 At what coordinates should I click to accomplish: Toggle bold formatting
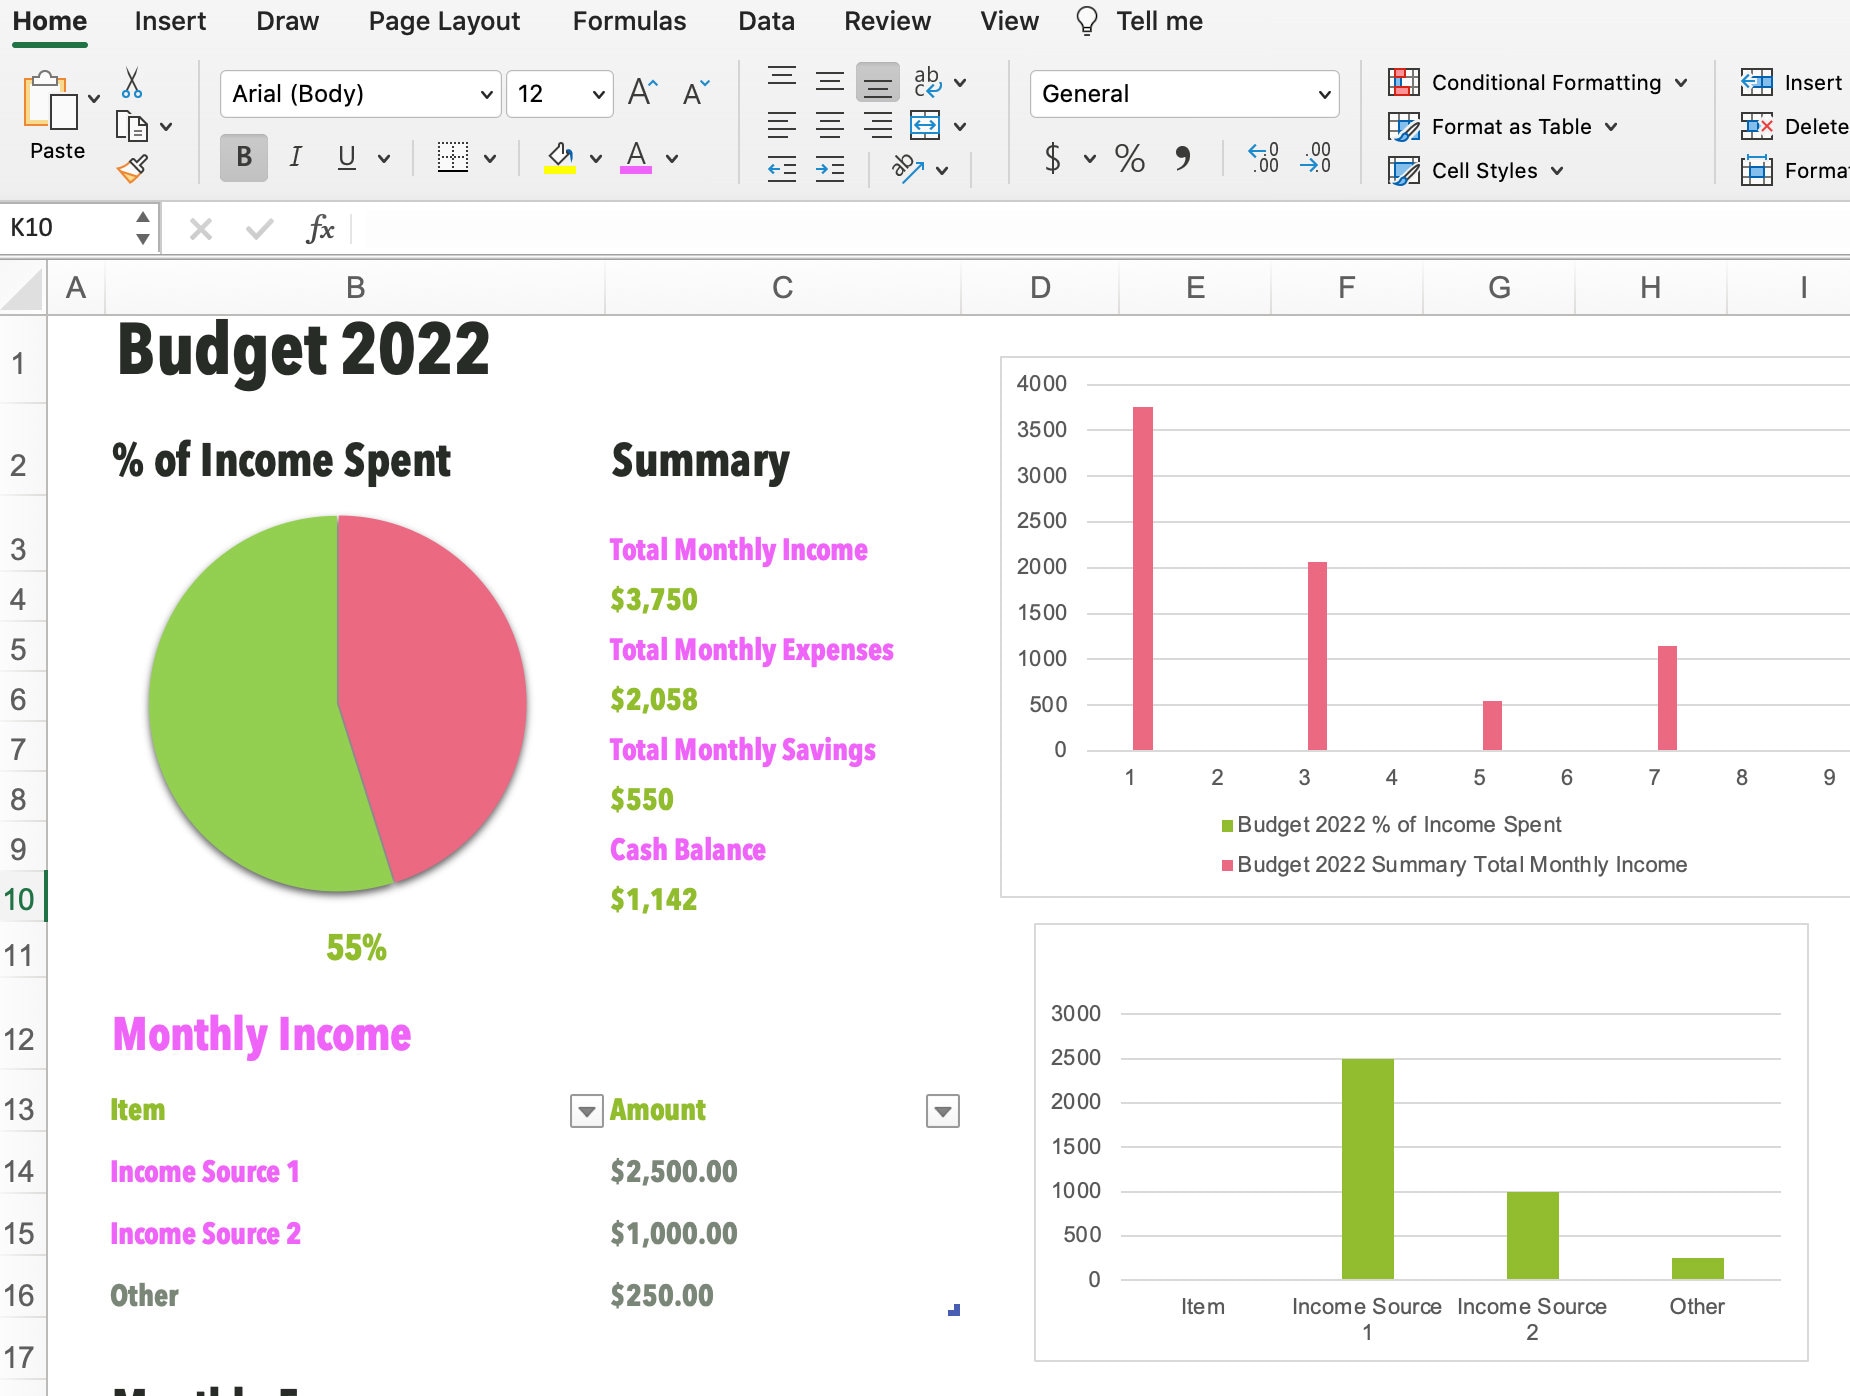[241, 157]
